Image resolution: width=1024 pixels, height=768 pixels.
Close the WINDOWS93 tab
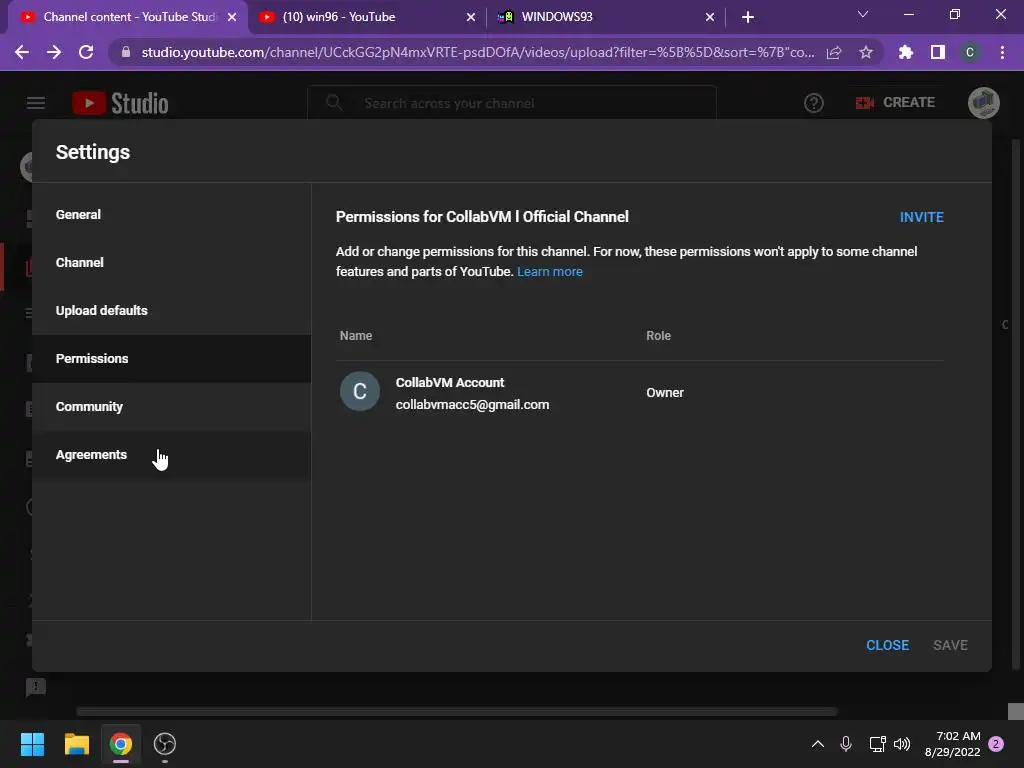(710, 17)
